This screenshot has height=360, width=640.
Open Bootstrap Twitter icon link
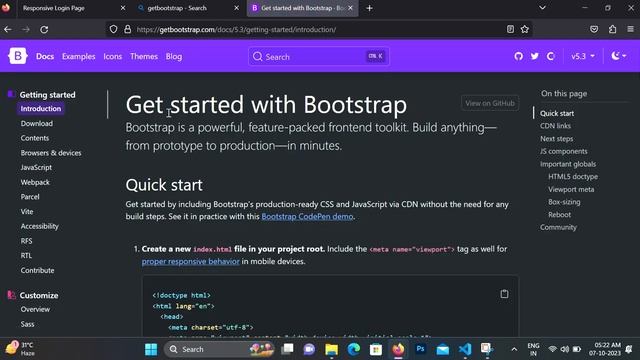coord(535,56)
